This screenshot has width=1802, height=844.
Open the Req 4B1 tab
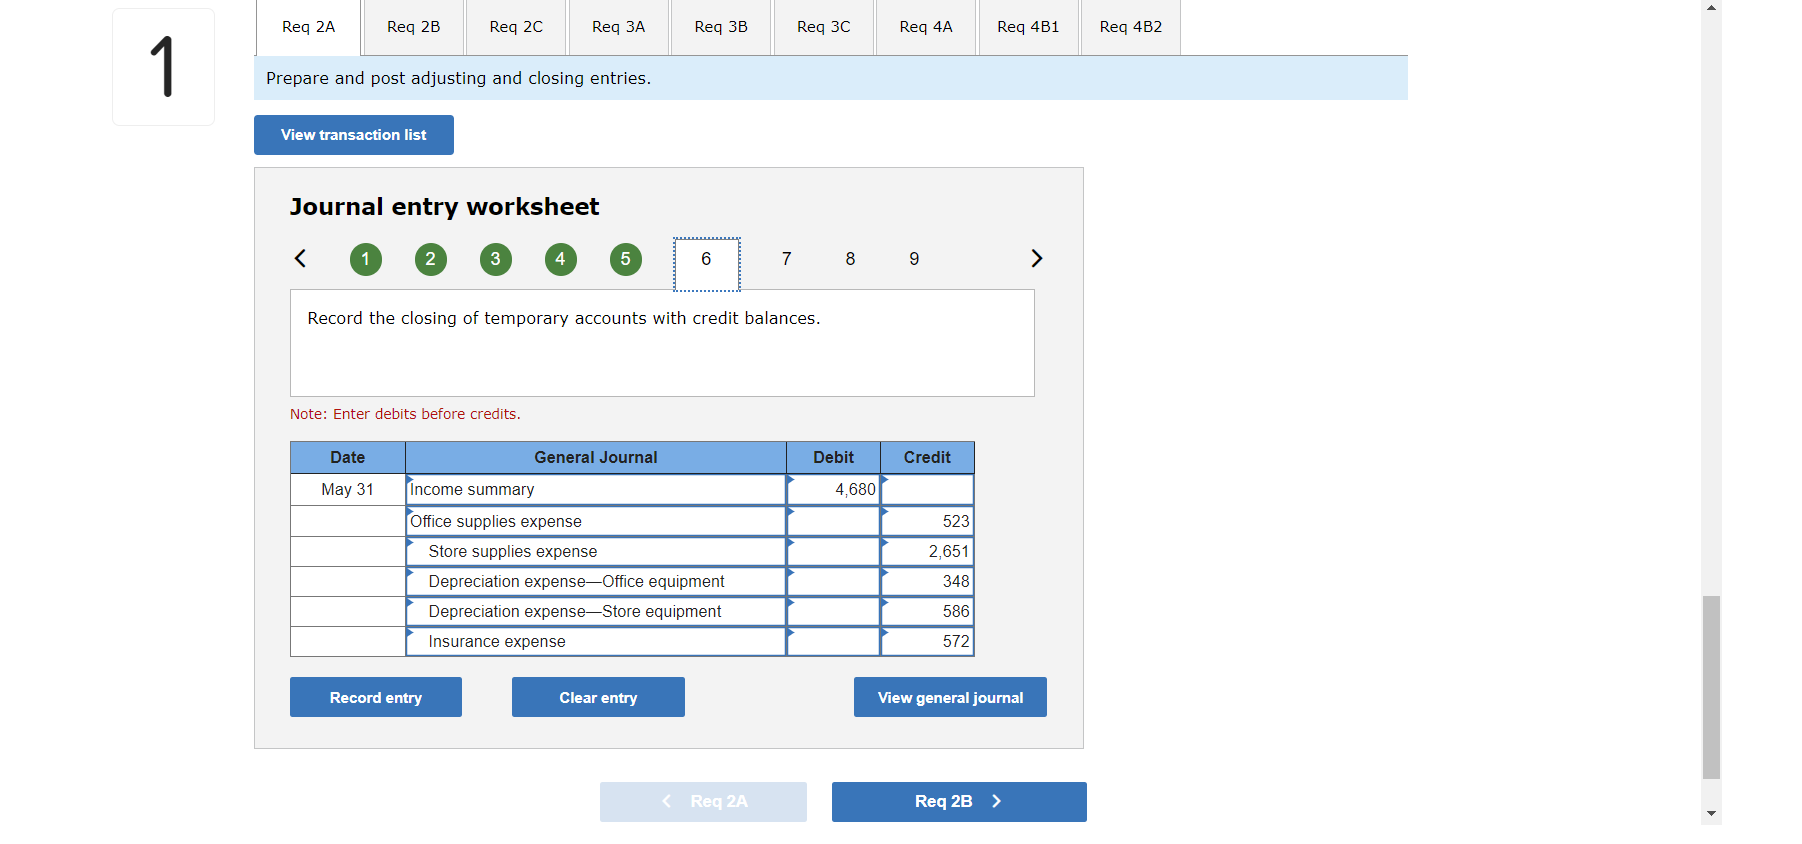pyautogui.click(x=1028, y=27)
